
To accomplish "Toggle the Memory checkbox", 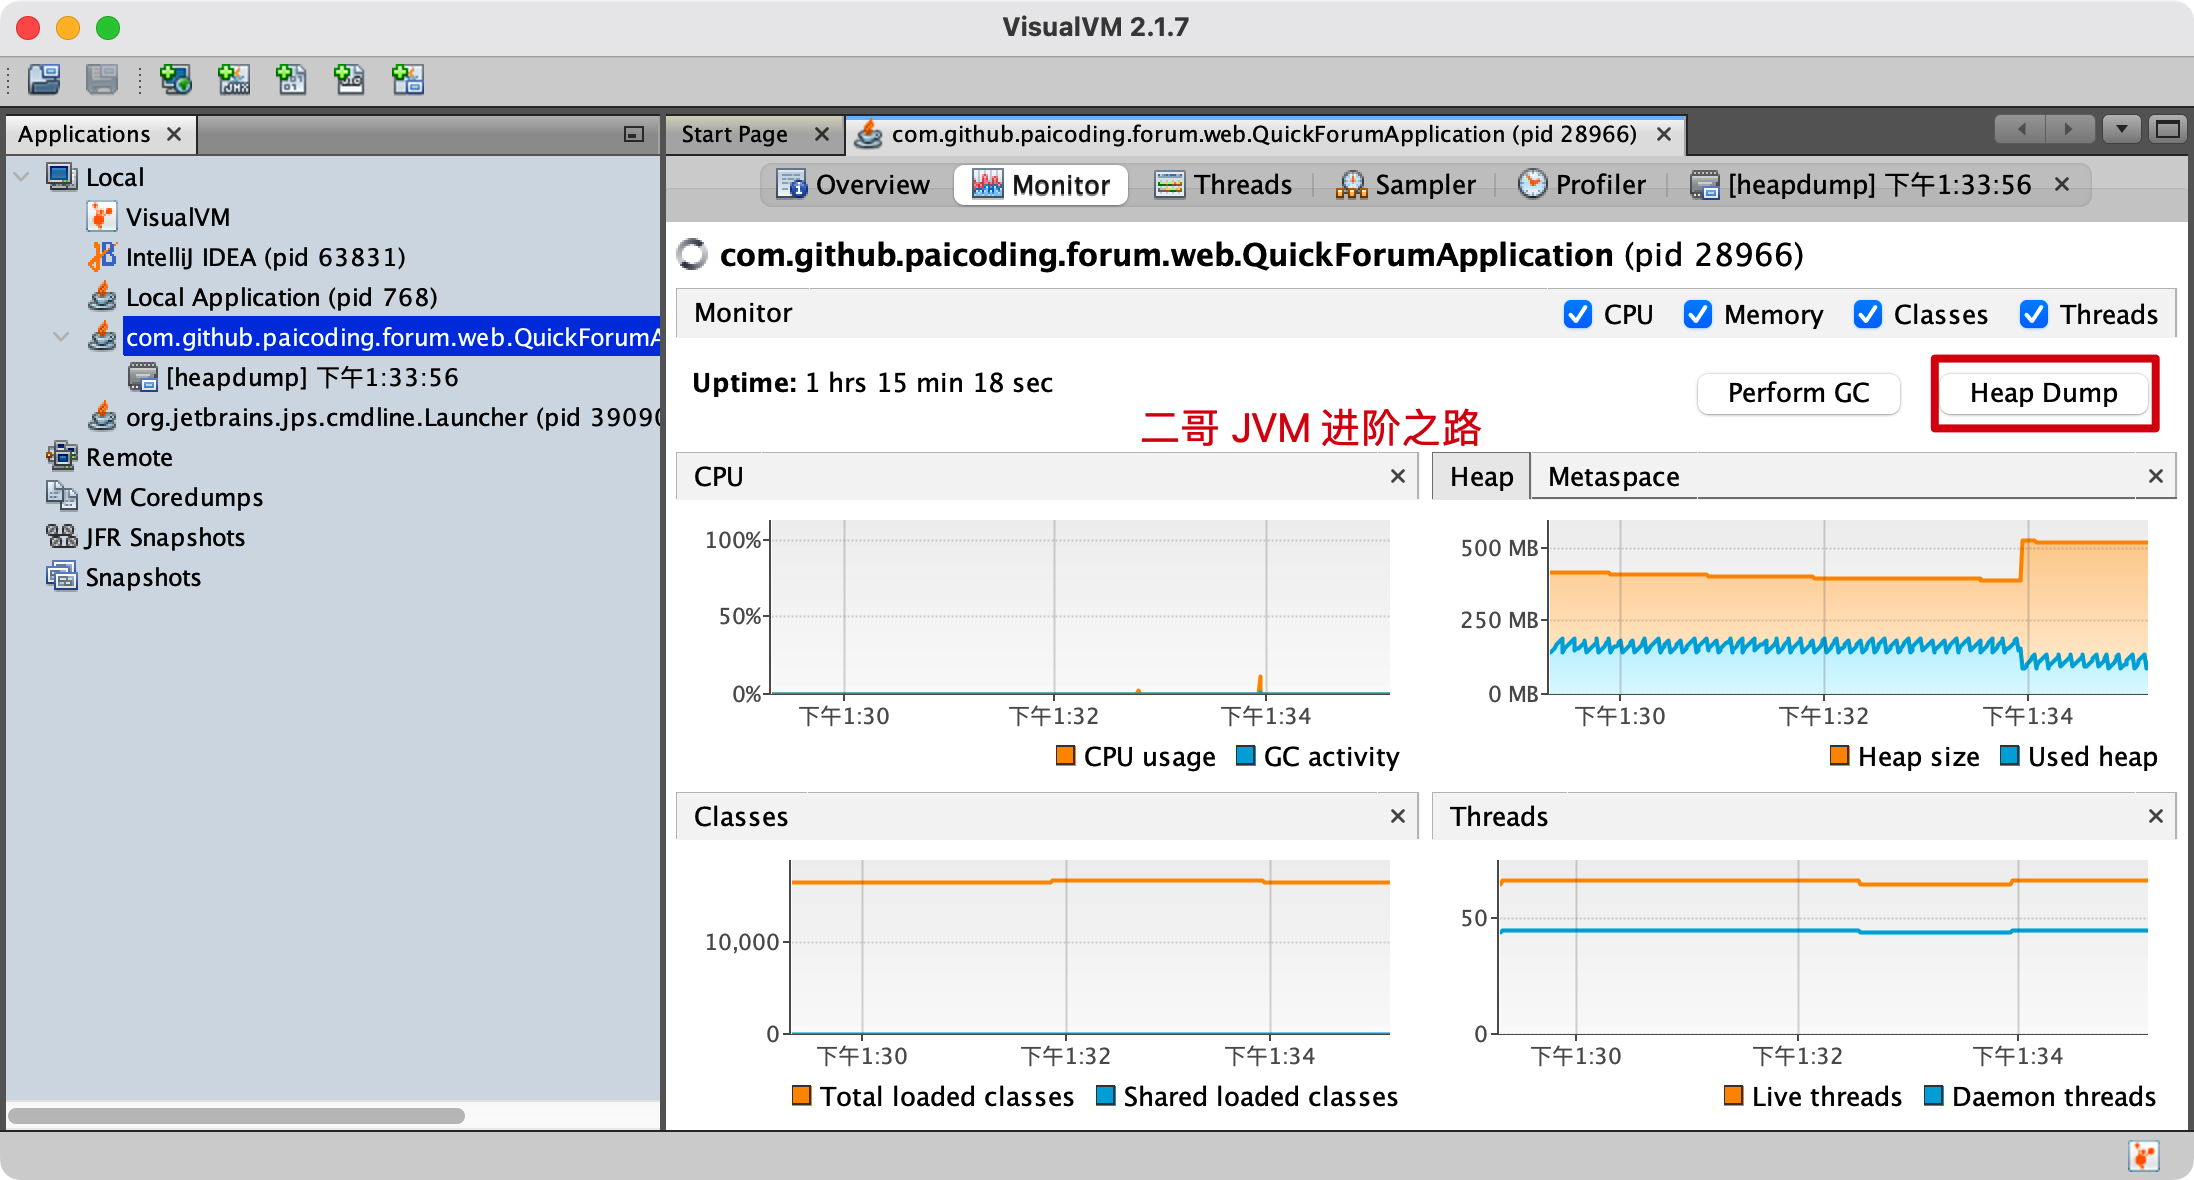I will coord(1697,314).
